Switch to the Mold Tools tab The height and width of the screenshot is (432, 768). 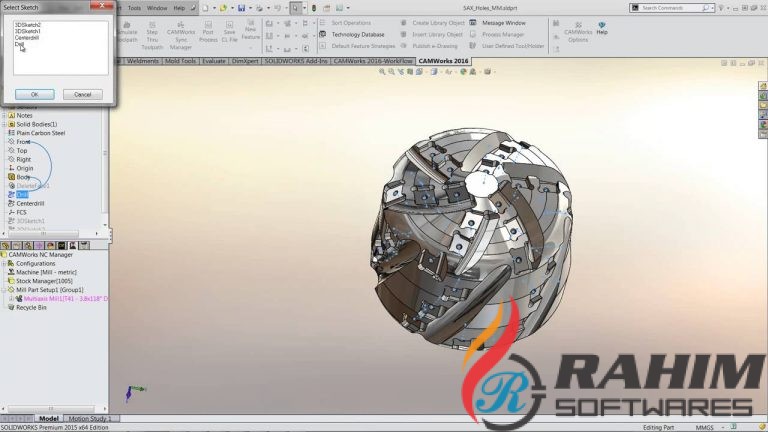181,61
